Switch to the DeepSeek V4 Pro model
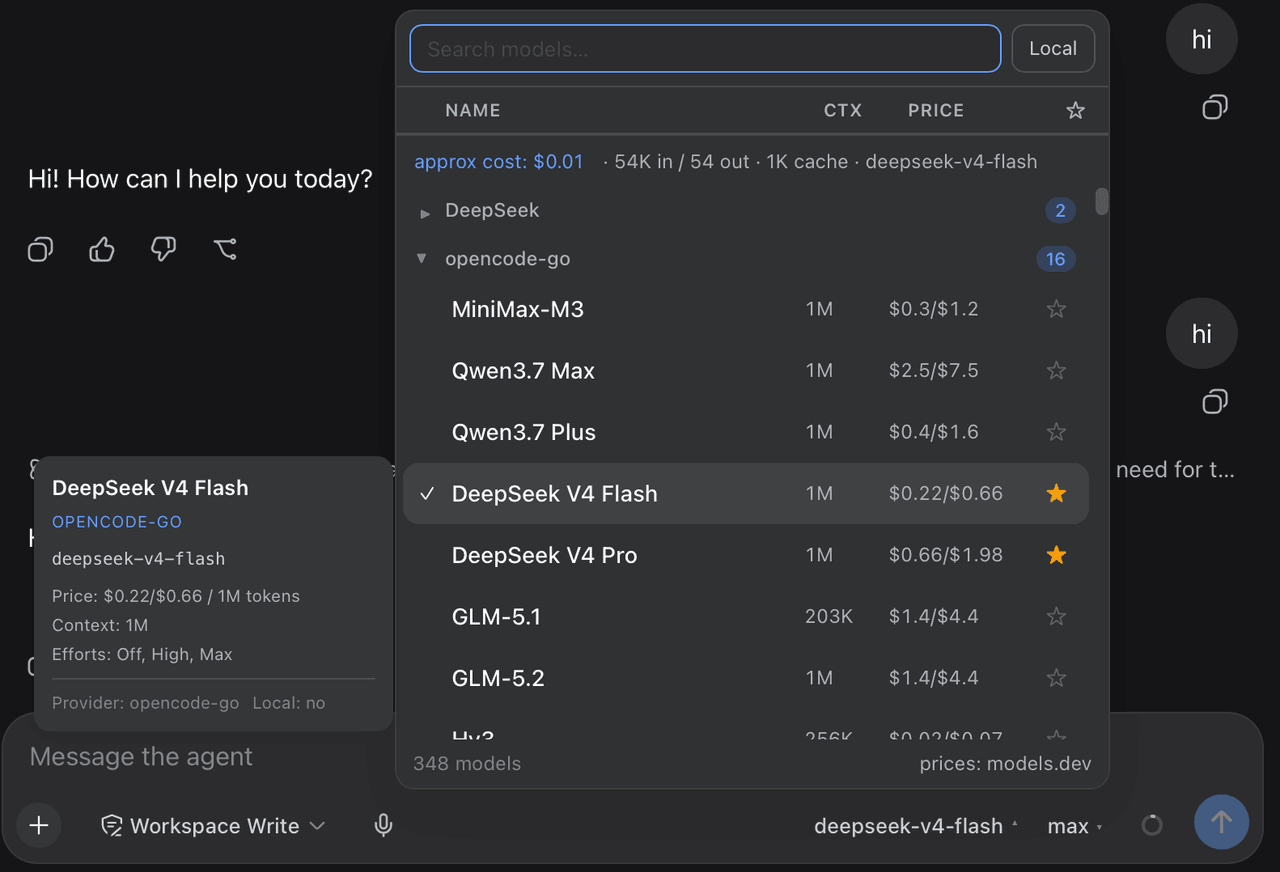This screenshot has height=872, width=1280. 745,555
